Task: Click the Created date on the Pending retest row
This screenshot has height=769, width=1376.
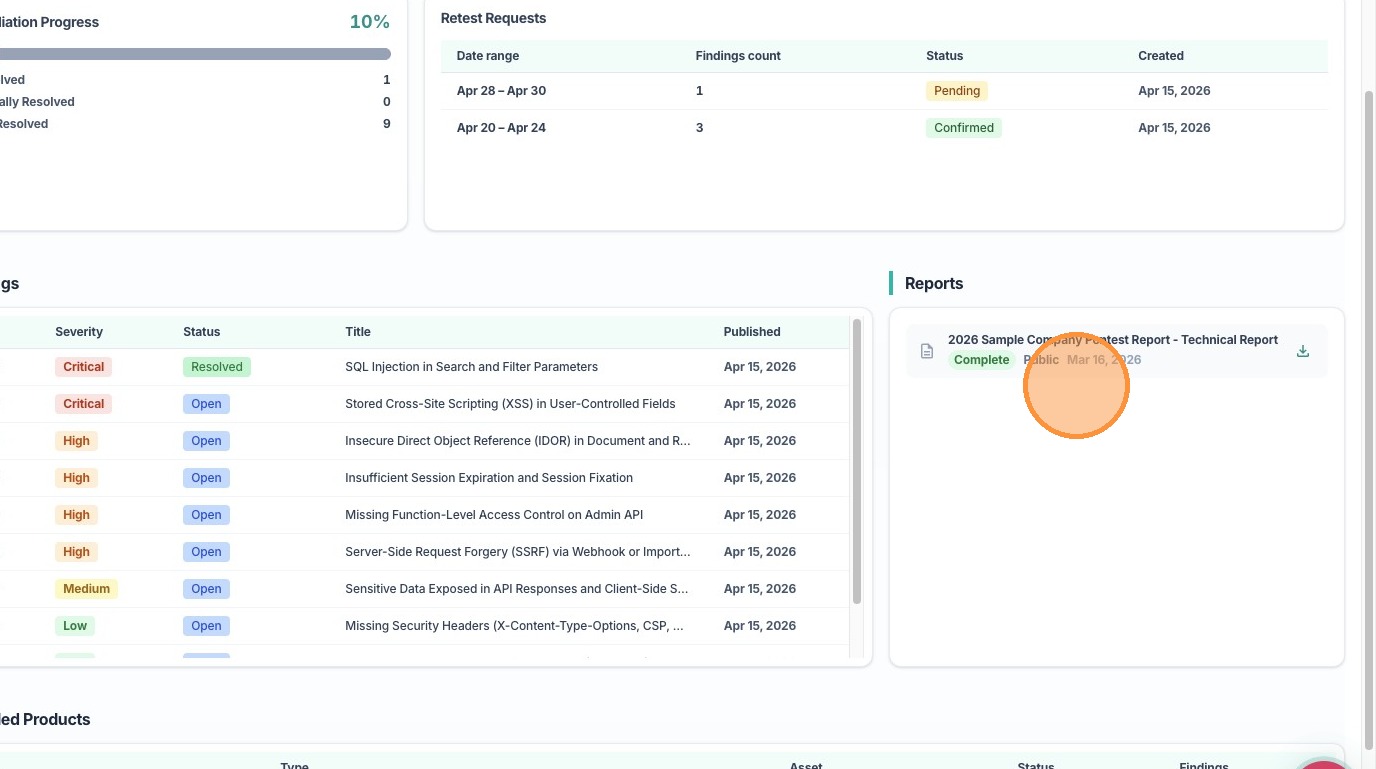Action: point(1174,91)
